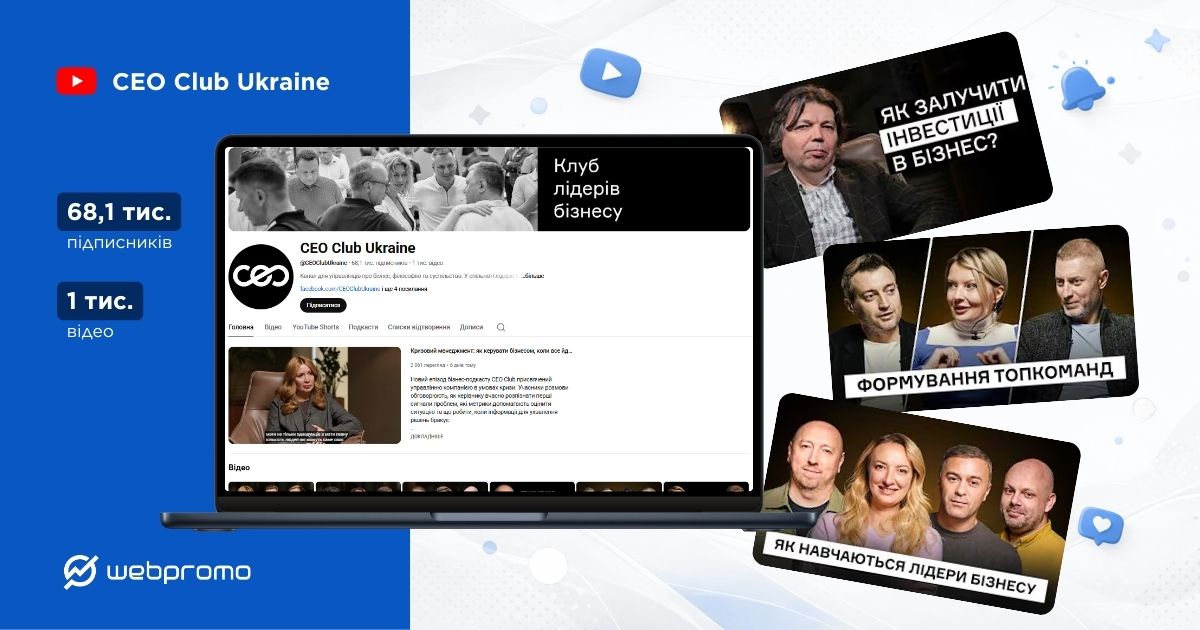Open the YouTube Shorts tab
Viewport: 1200px width, 630px height.
pyautogui.click(x=315, y=327)
